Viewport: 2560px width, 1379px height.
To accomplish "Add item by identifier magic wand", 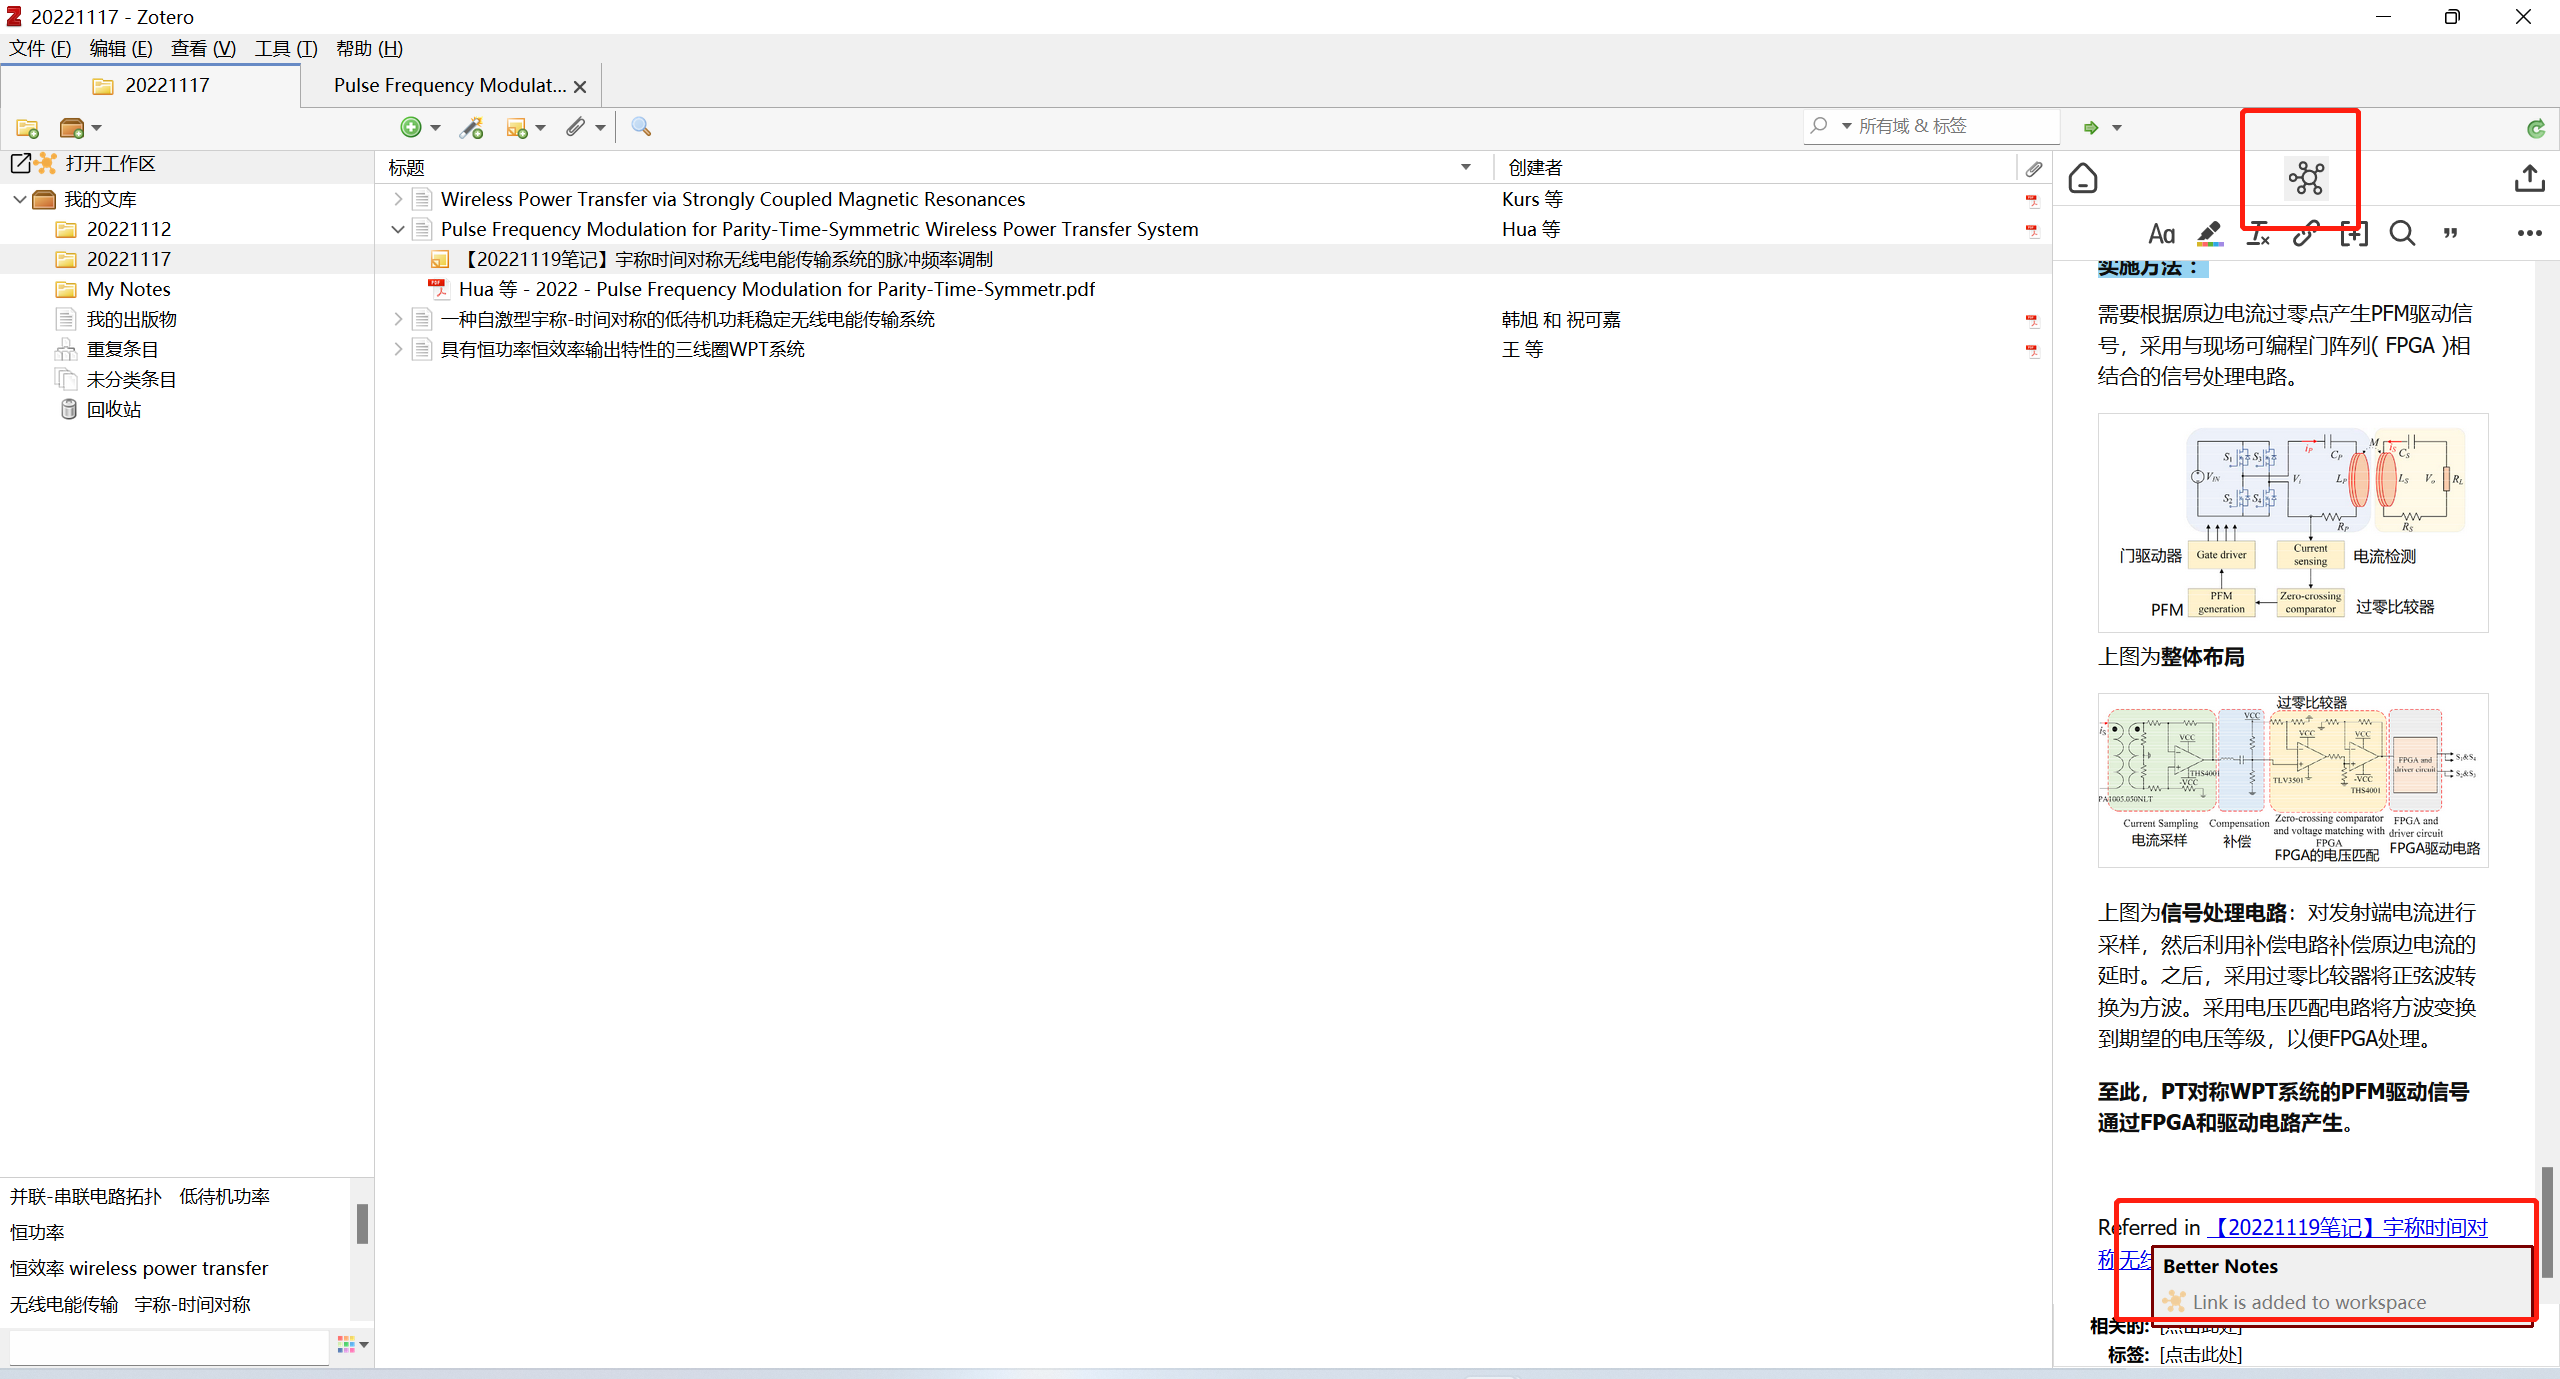I will pyautogui.click(x=471, y=127).
